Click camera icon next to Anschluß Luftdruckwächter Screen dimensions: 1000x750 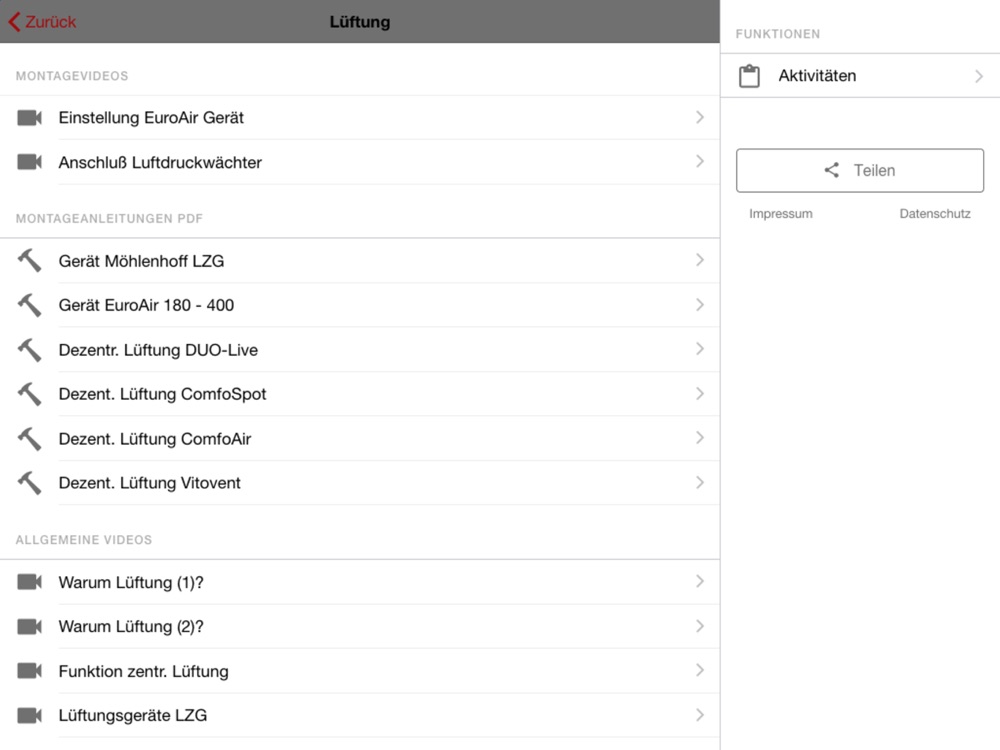coord(29,162)
